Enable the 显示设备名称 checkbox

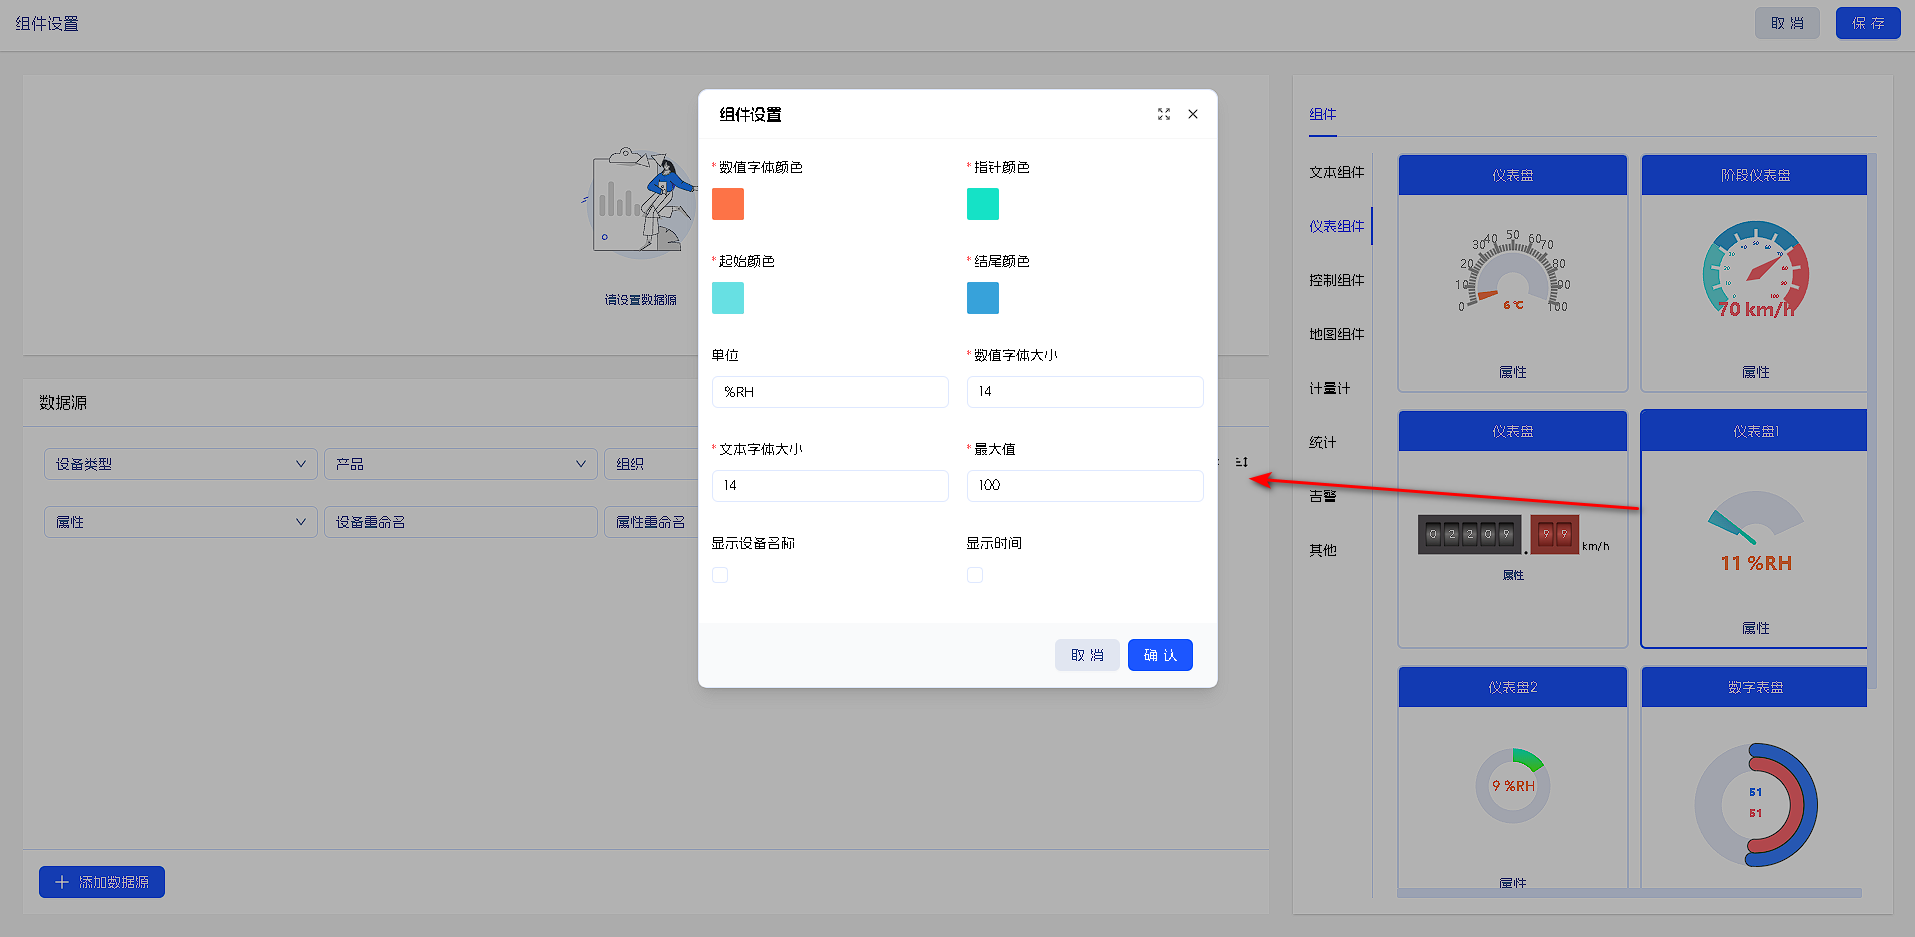[720, 575]
